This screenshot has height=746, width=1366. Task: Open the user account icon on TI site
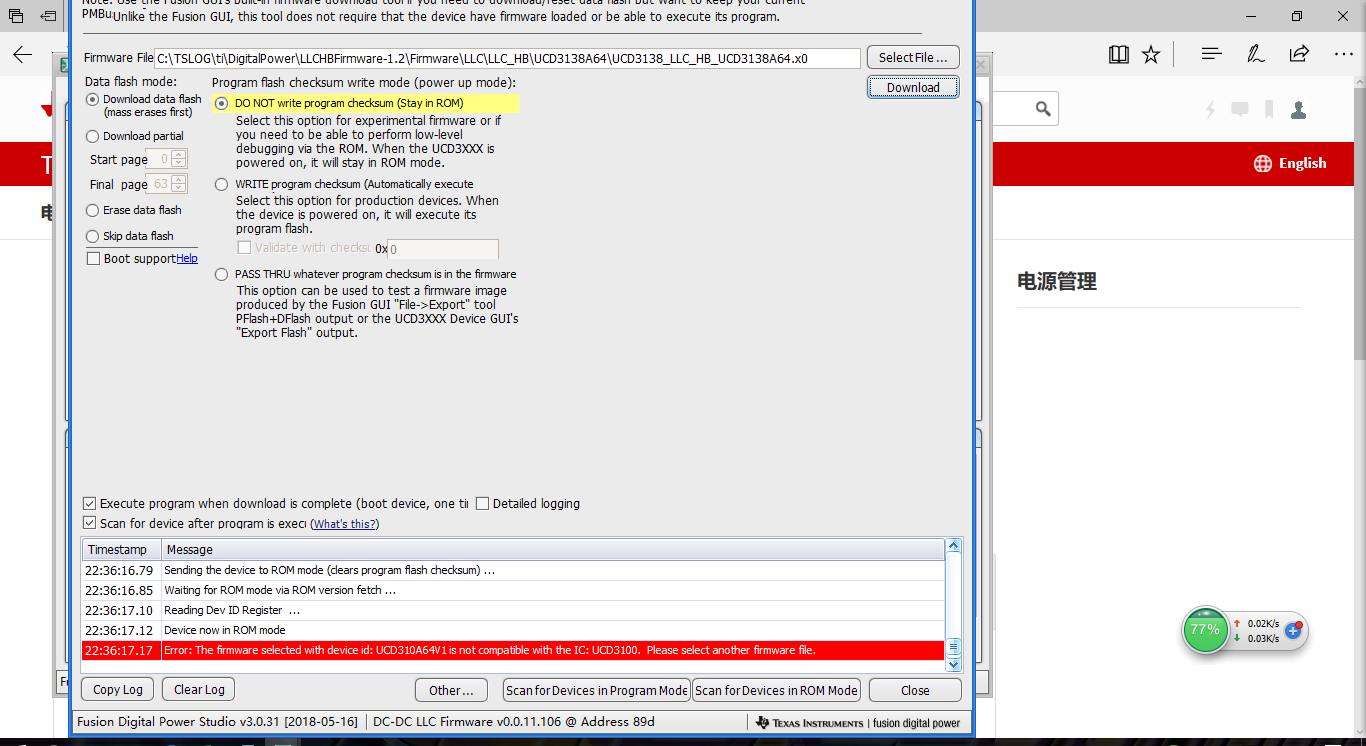tap(1298, 109)
